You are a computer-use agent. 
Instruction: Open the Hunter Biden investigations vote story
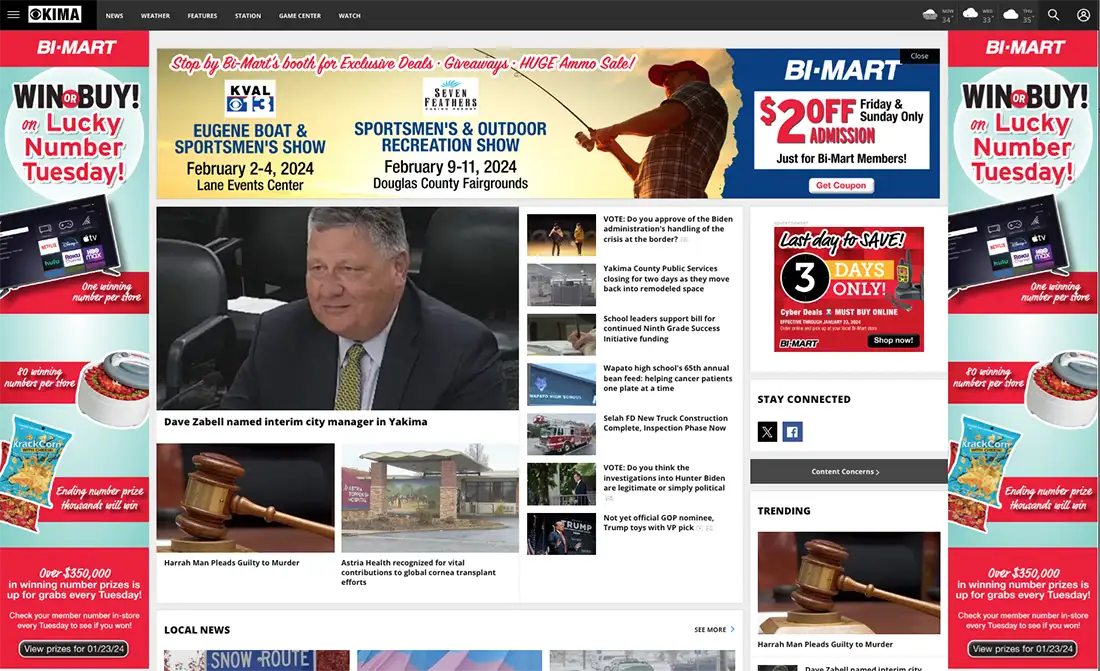pos(664,478)
